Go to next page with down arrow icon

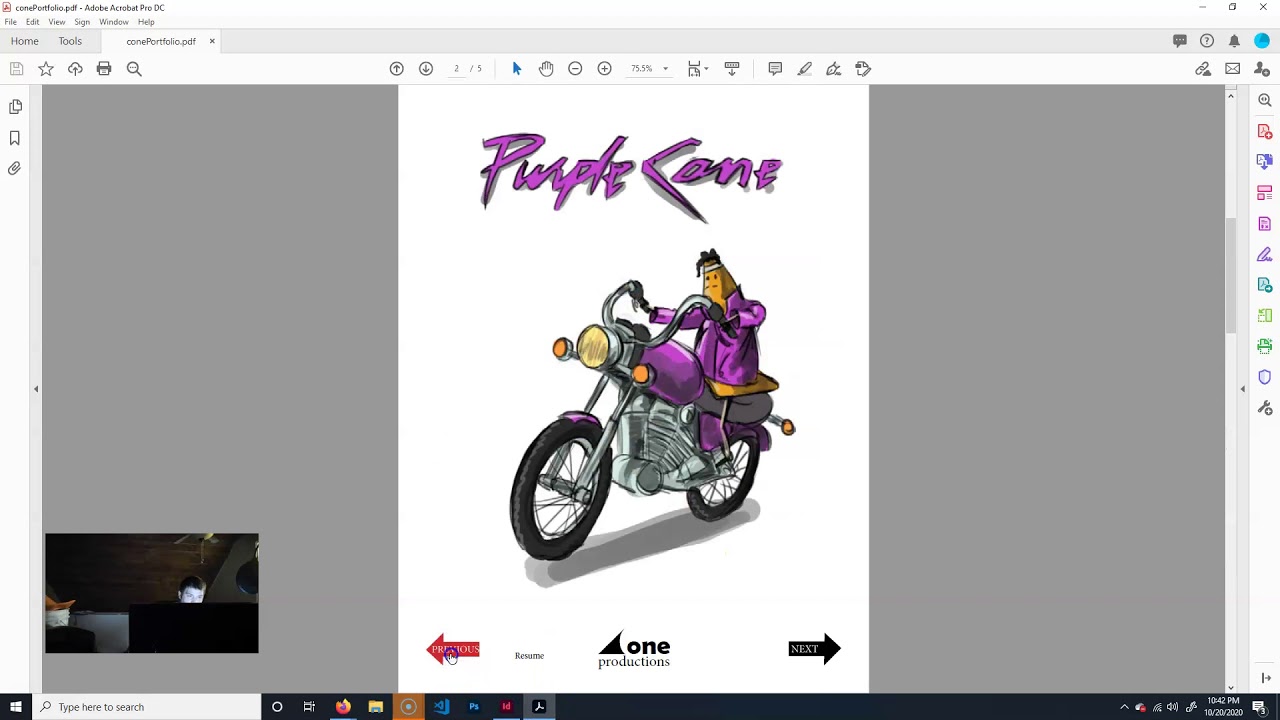click(x=426, y=69)
